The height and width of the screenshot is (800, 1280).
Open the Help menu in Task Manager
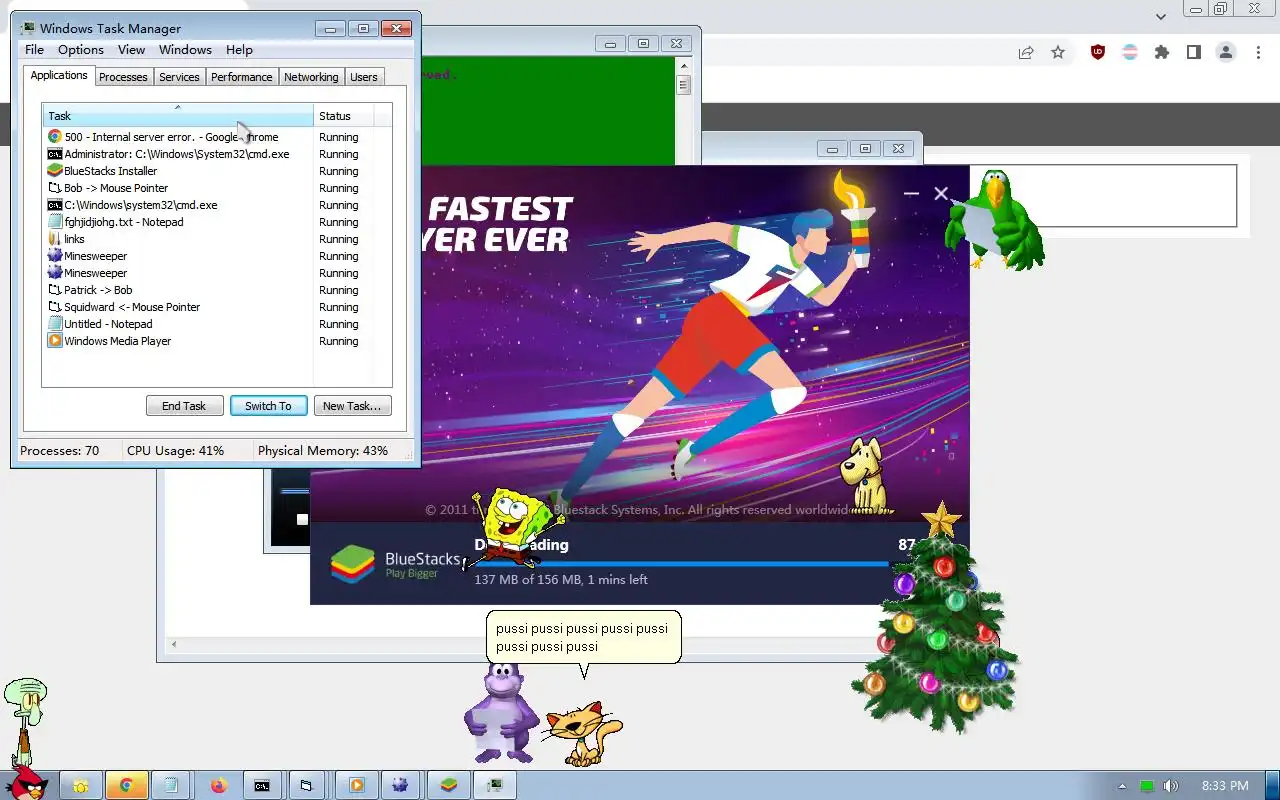239,50
